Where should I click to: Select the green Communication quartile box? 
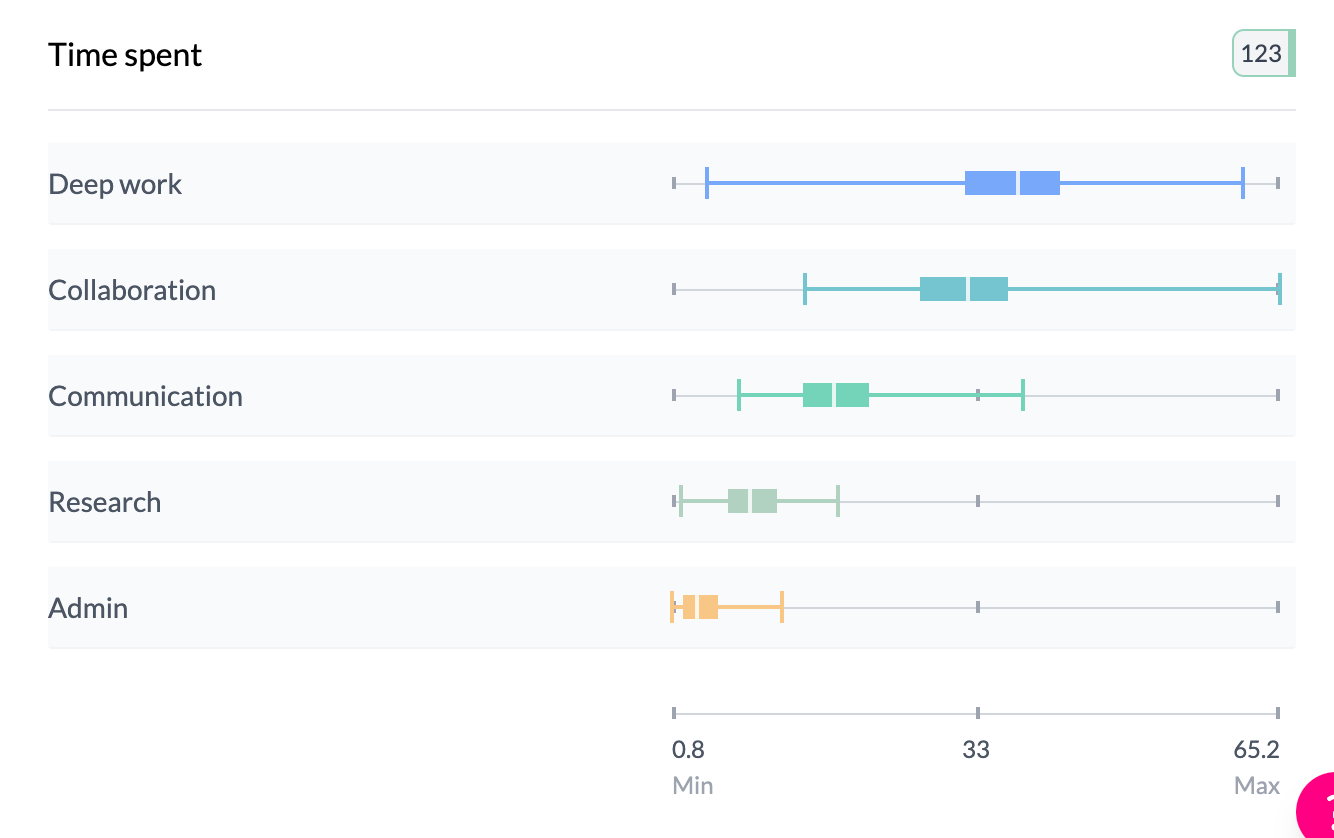click(835, 395)
